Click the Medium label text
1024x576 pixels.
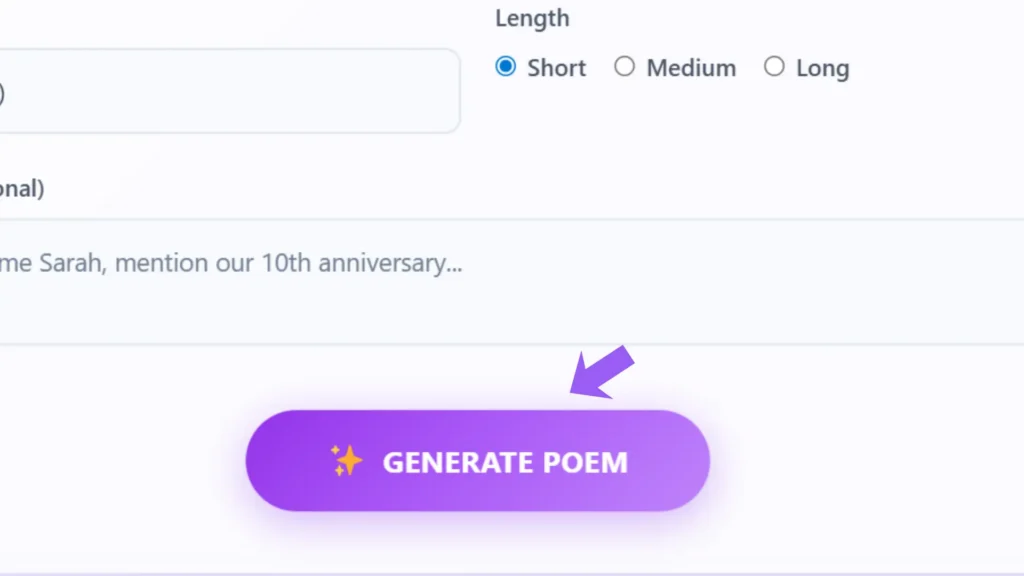(689, 68)
